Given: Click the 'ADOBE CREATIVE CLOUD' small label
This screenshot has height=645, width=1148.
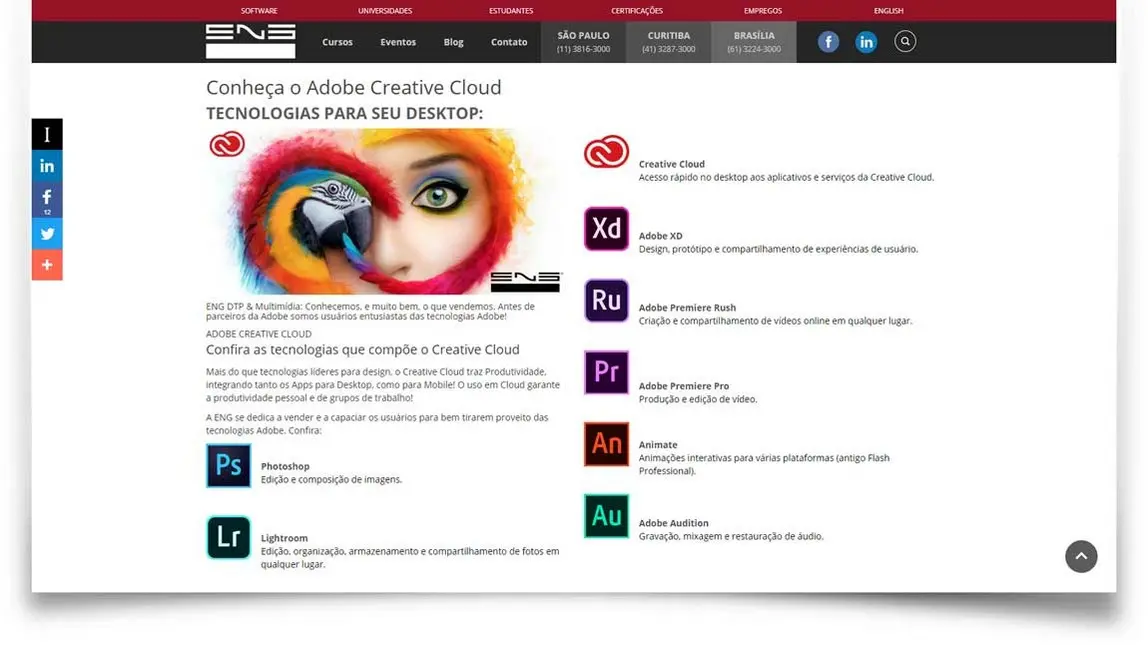Looking at the screenshot, I should 258,334.
